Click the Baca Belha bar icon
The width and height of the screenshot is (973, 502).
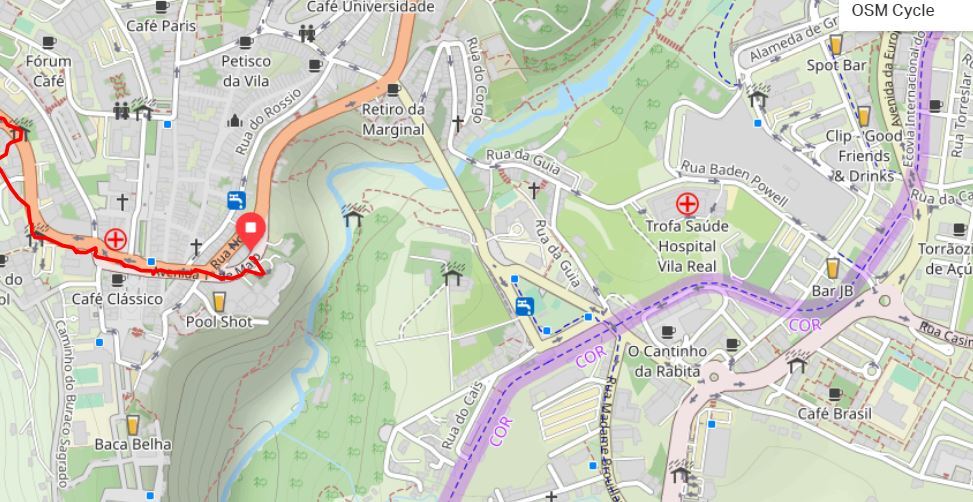tap(132, 424)
